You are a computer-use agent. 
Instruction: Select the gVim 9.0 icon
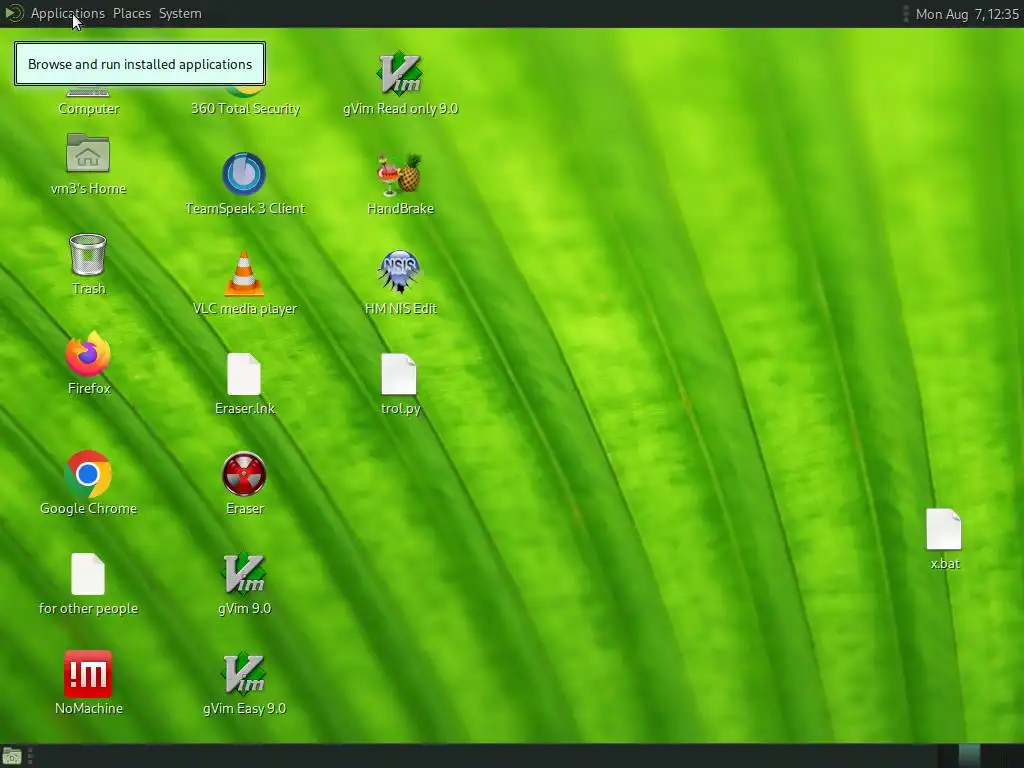click(x=244, y=574)
